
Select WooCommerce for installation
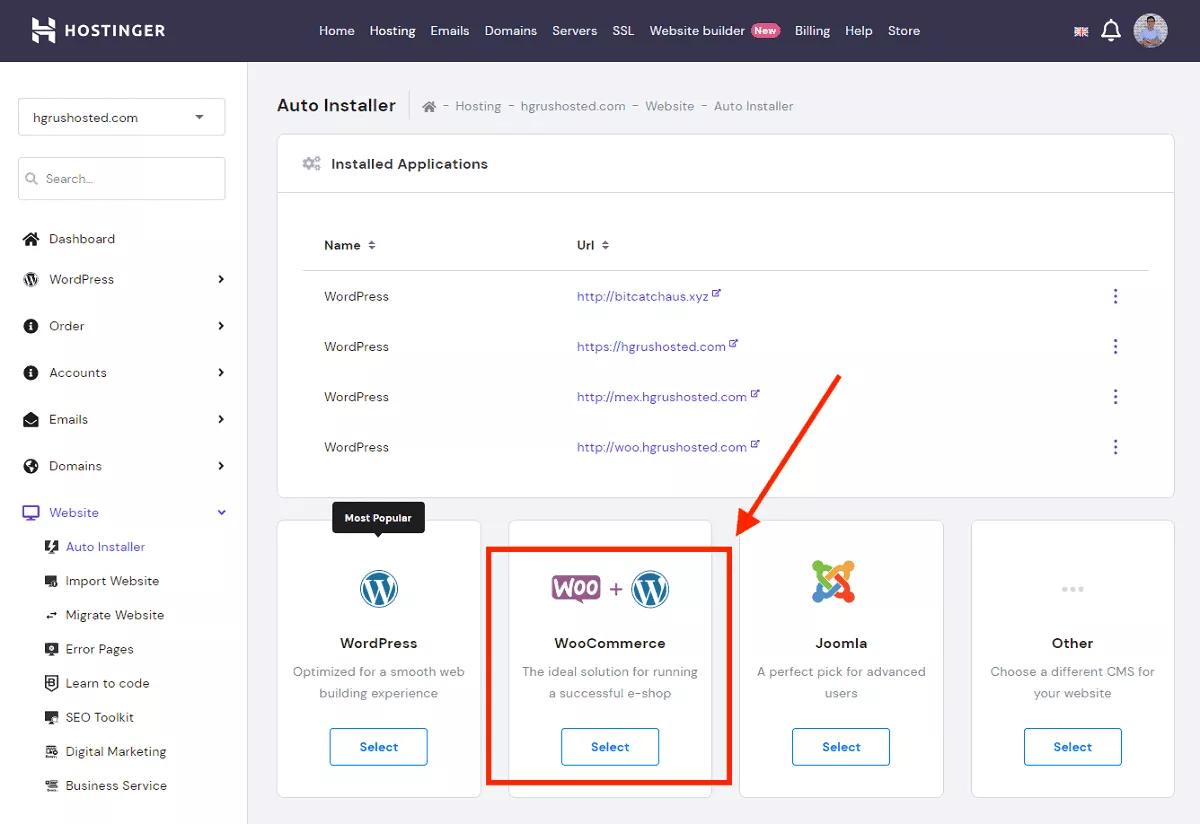[x=610, y=747]
